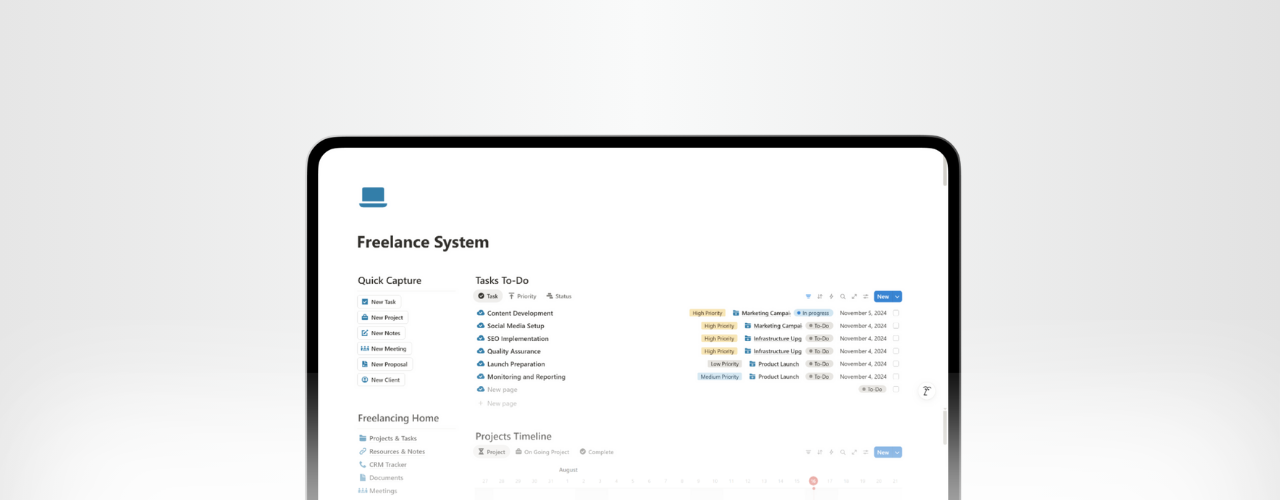Click the lightning automation icon in Tasks To-Do
1280x500 pixels.
point(831,296)
